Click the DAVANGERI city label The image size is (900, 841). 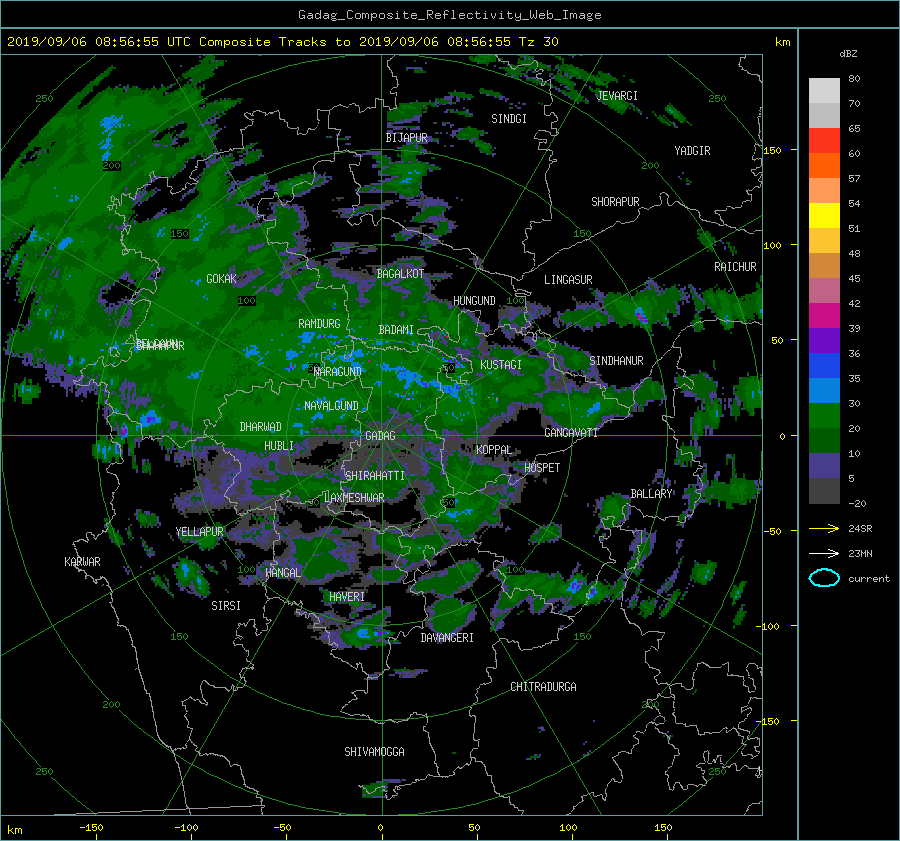click(447, 638)
